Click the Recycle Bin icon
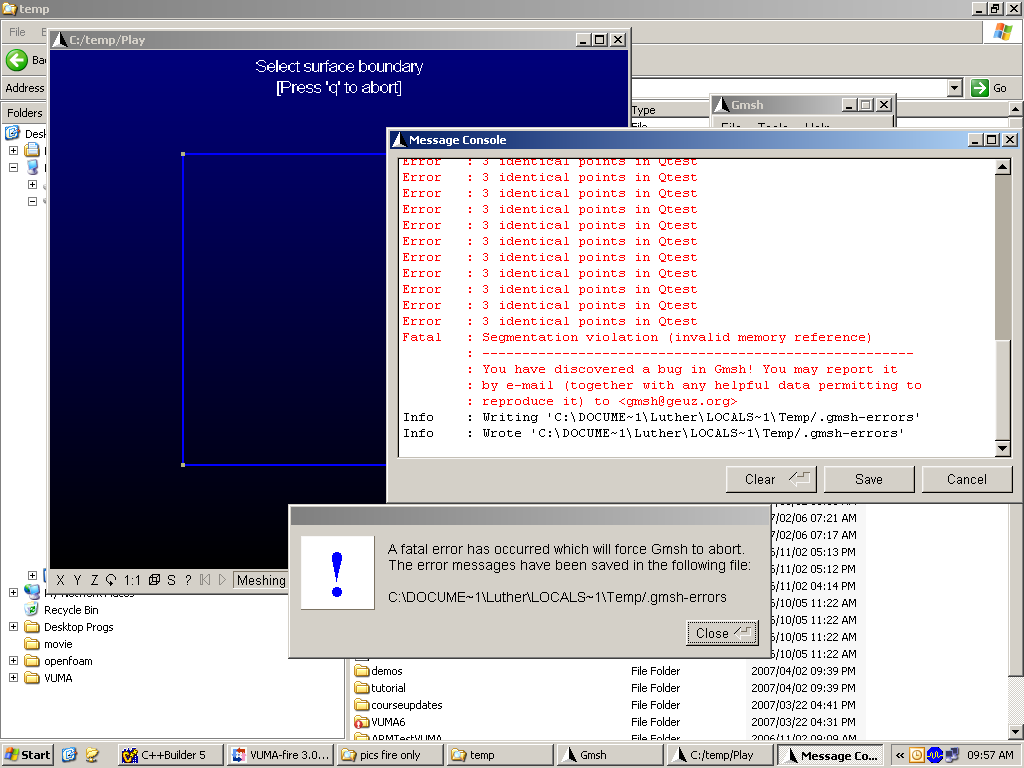Screen dimensions: 1024x768 point(31,609)
